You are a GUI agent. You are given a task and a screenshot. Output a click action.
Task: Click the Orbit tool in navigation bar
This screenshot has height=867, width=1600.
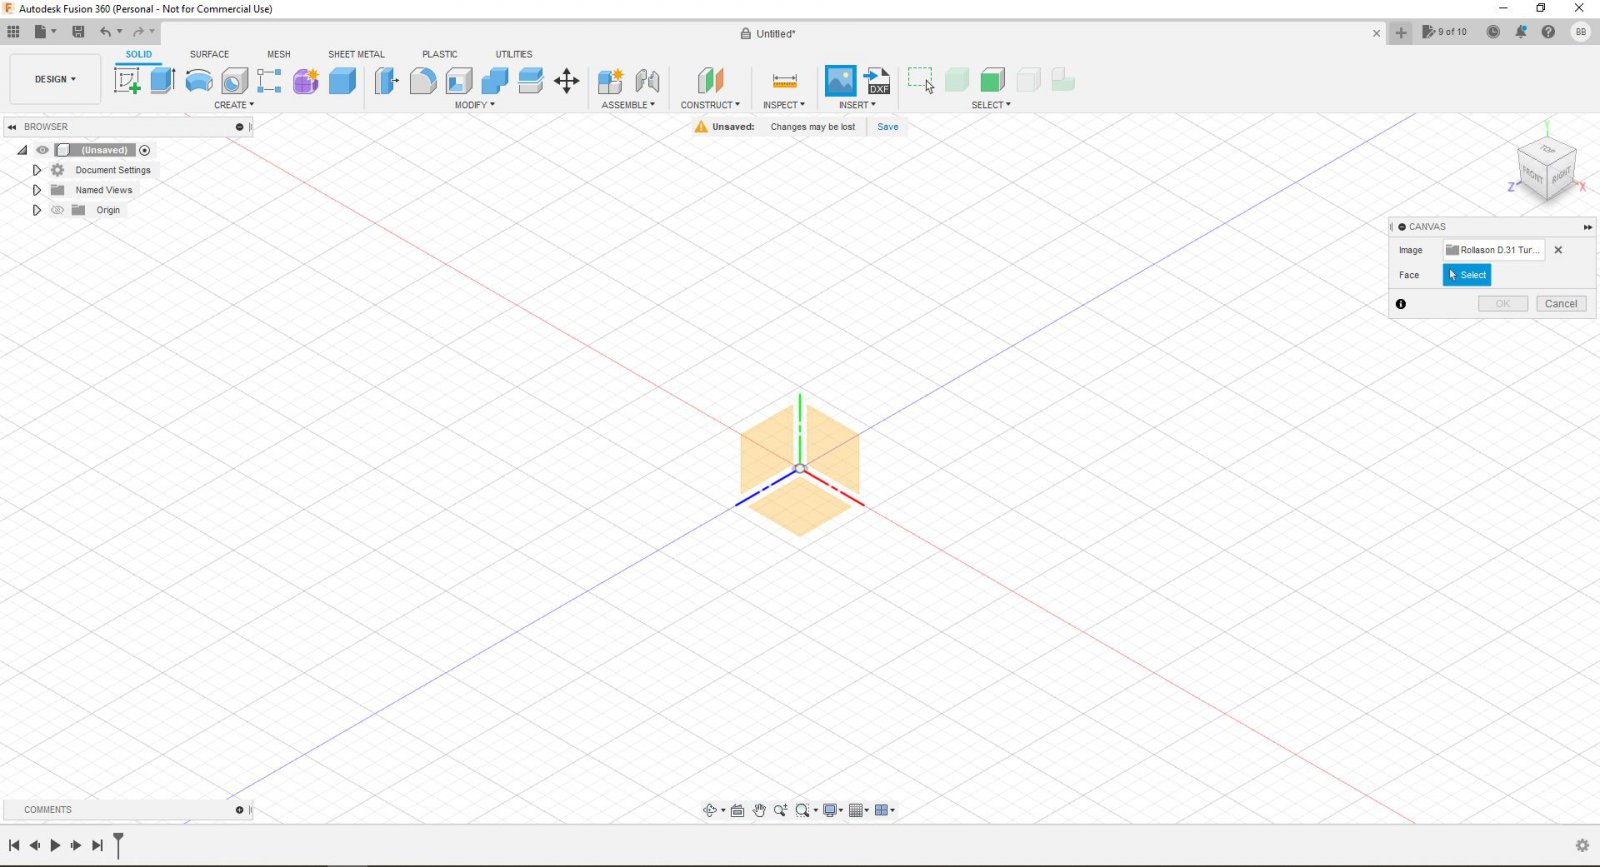tap(710, 810)
